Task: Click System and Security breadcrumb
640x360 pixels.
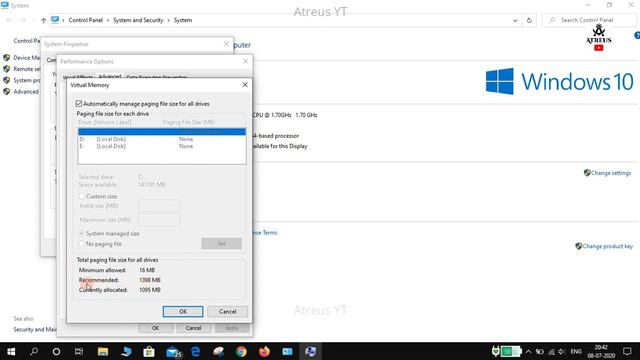Action: click(x=138, y=20)
